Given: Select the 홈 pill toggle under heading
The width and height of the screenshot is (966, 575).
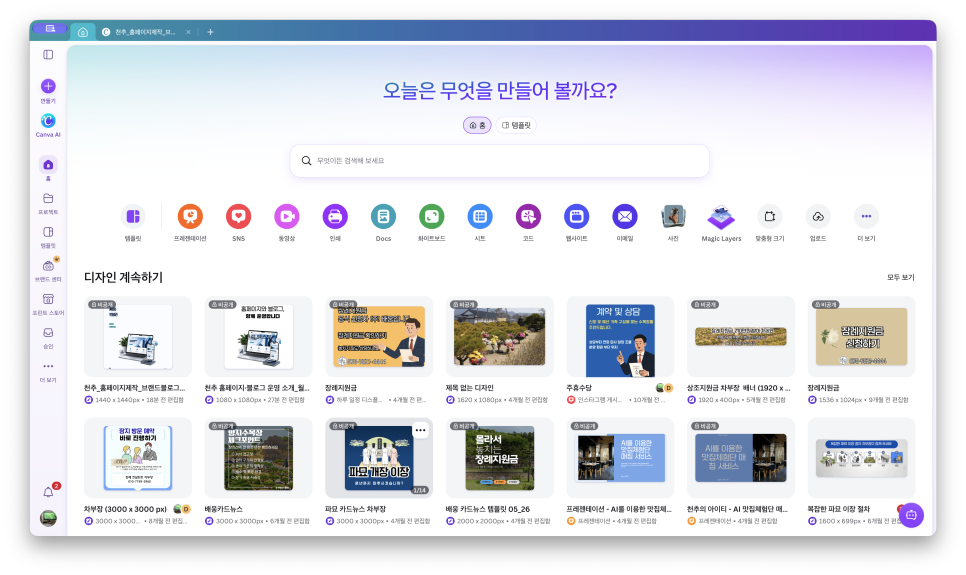Looking at the screenshot, I should (x=477, y=125).
